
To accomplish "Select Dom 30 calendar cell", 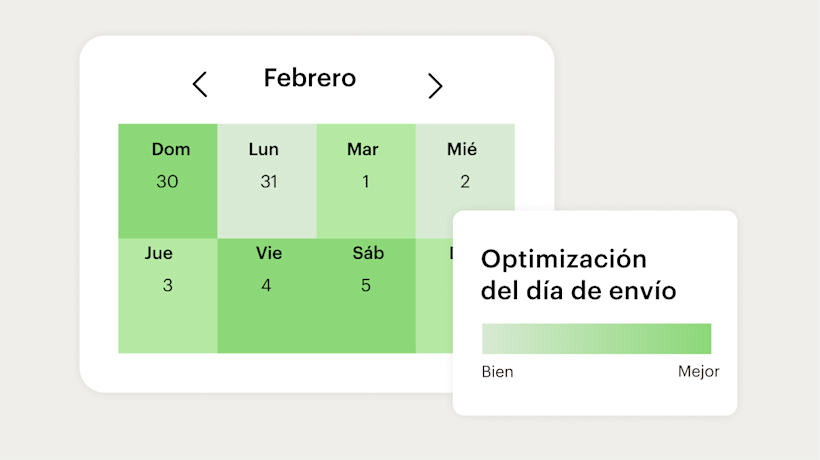I will (168, 181).
